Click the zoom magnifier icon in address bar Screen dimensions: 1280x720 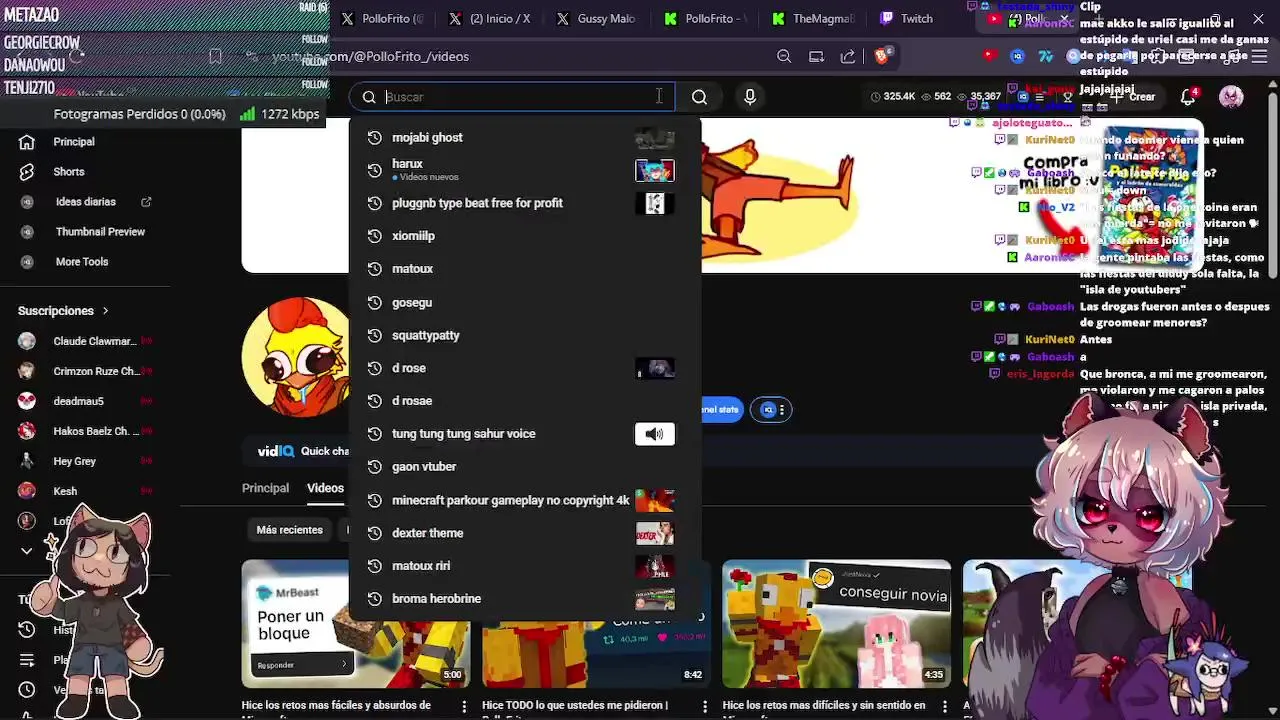pyautogui.click(x=784, y=56)
